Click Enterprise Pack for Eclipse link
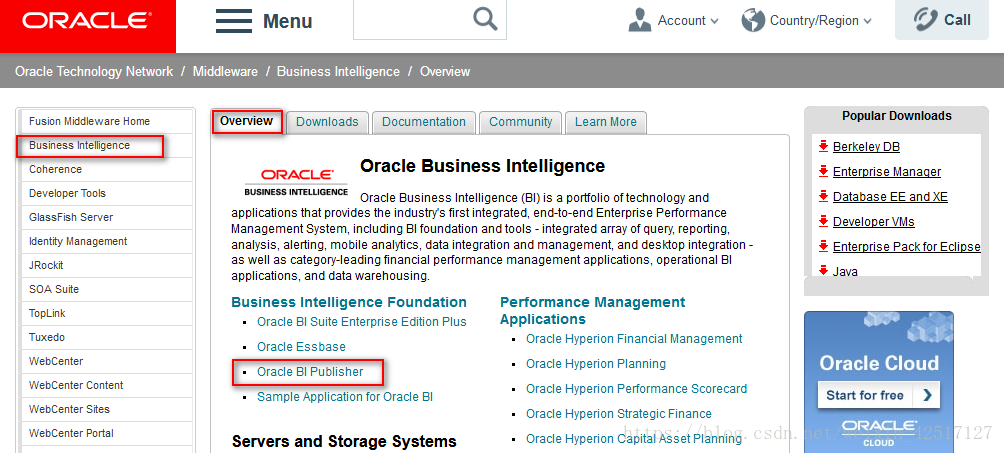This screenshot has height=453, width=1004. 907,247
